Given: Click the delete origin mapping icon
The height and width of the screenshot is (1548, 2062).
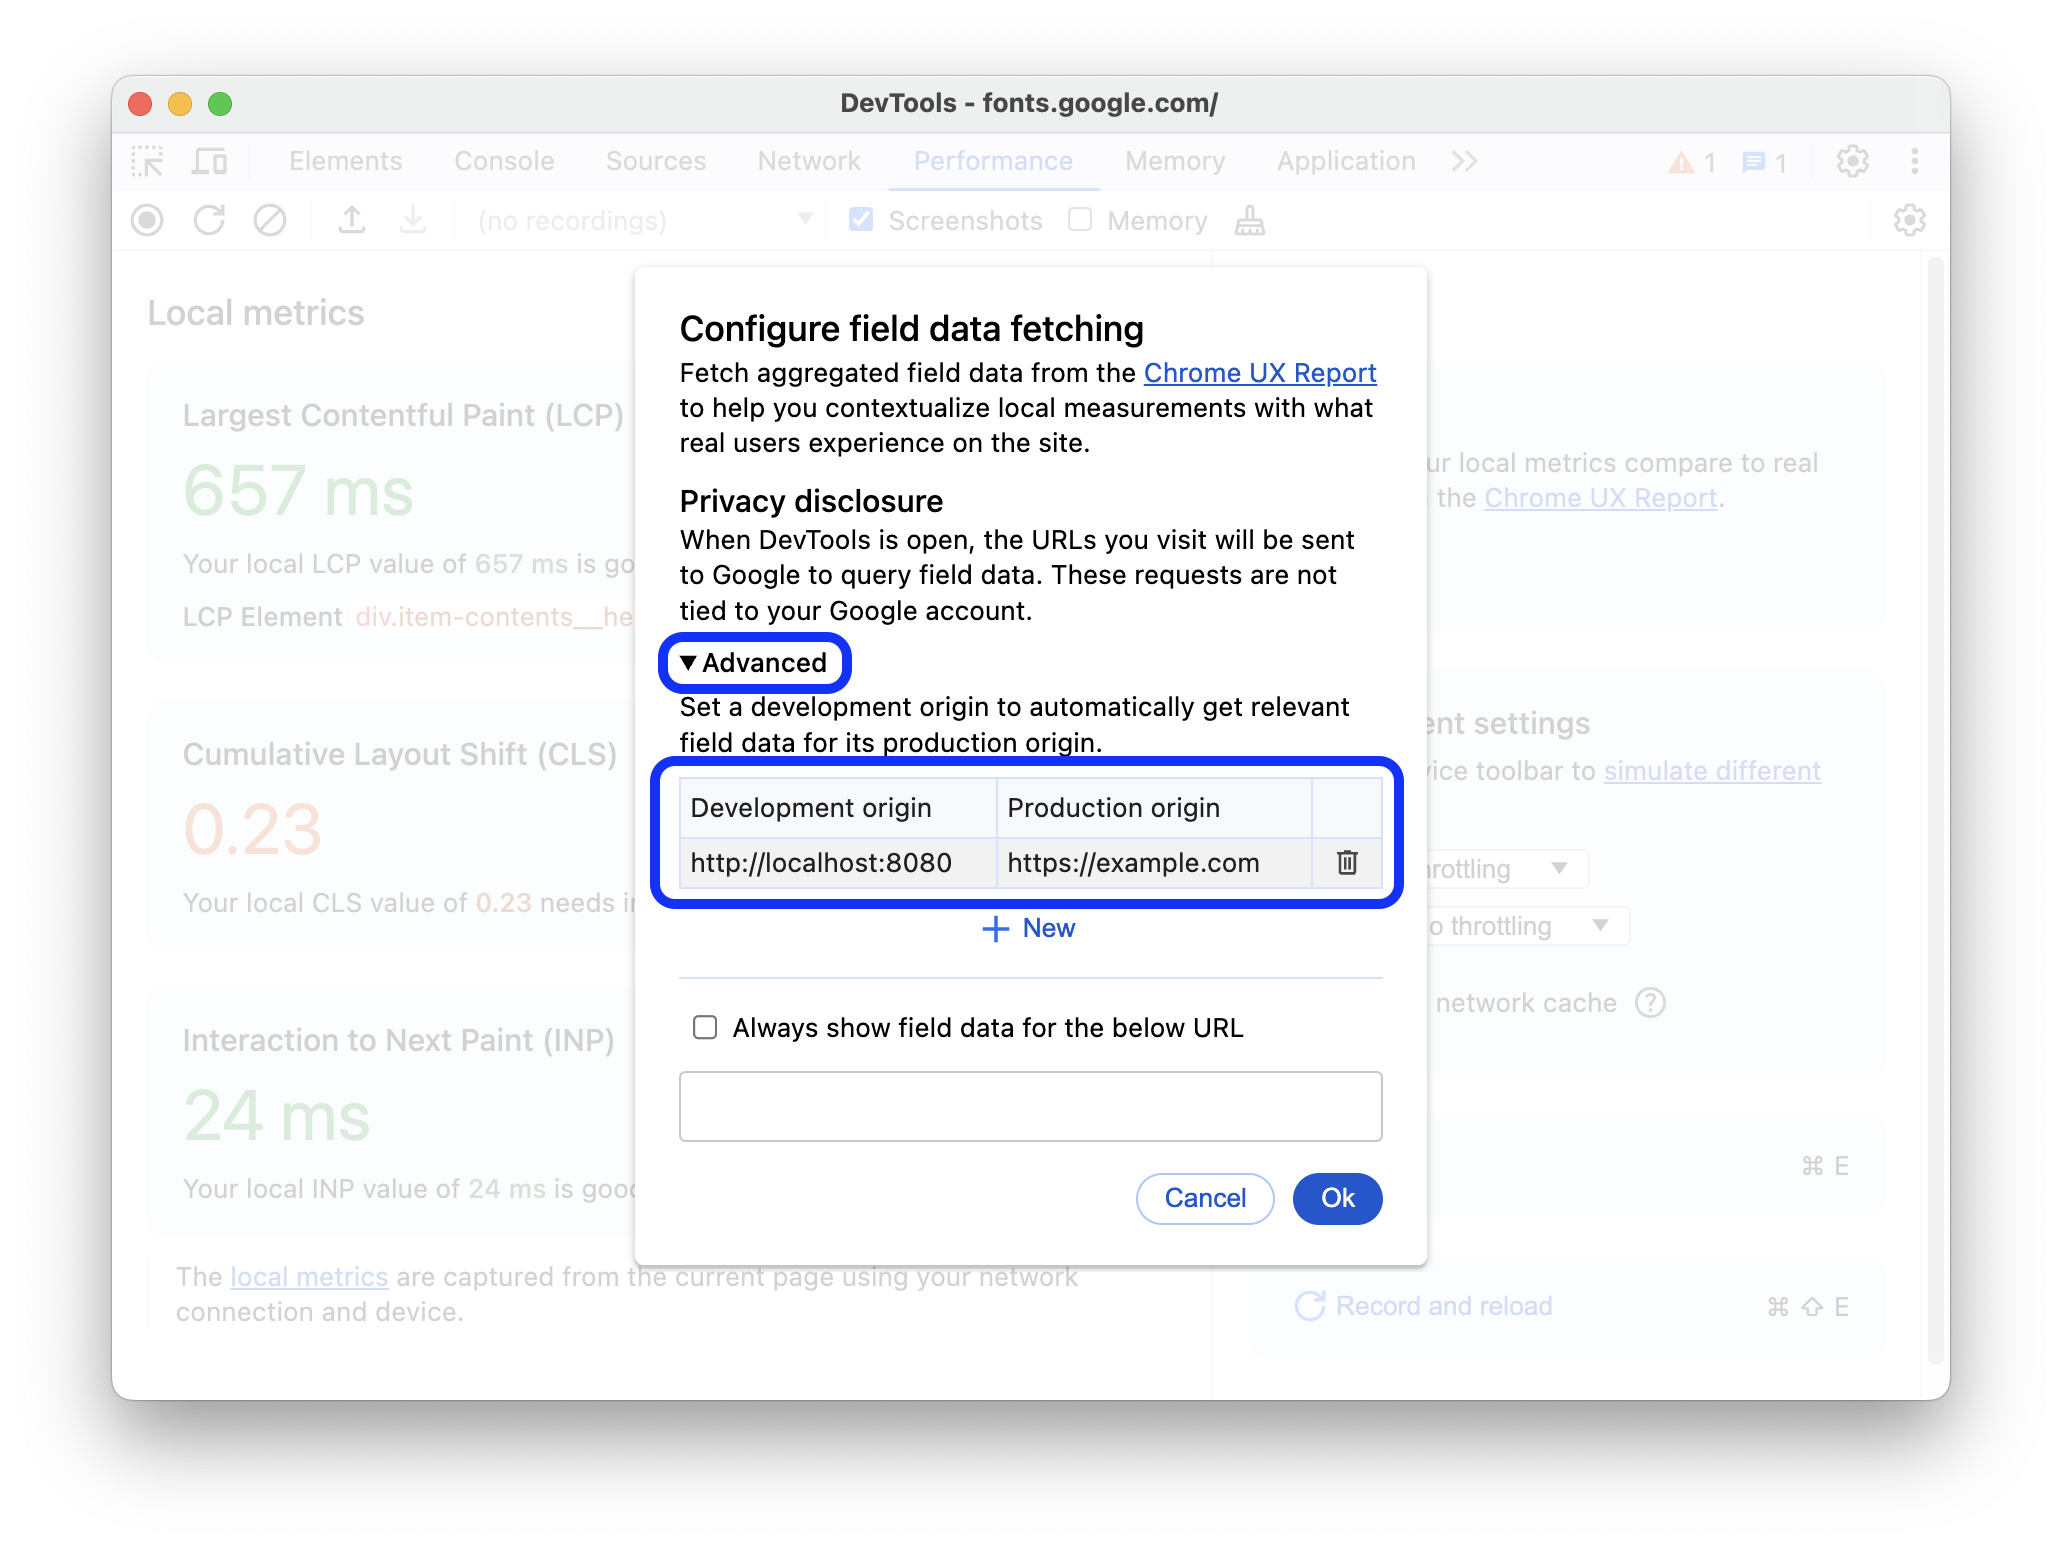Looking at the screenshot, I should pos(1346,862).
